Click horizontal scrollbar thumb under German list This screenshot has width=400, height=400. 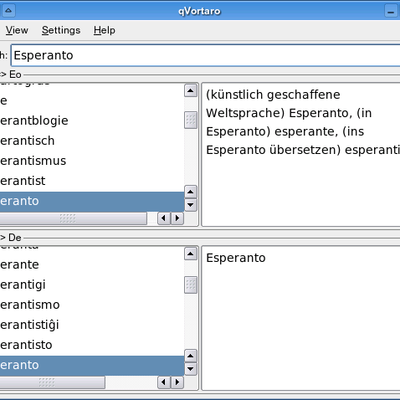(73, 218)
